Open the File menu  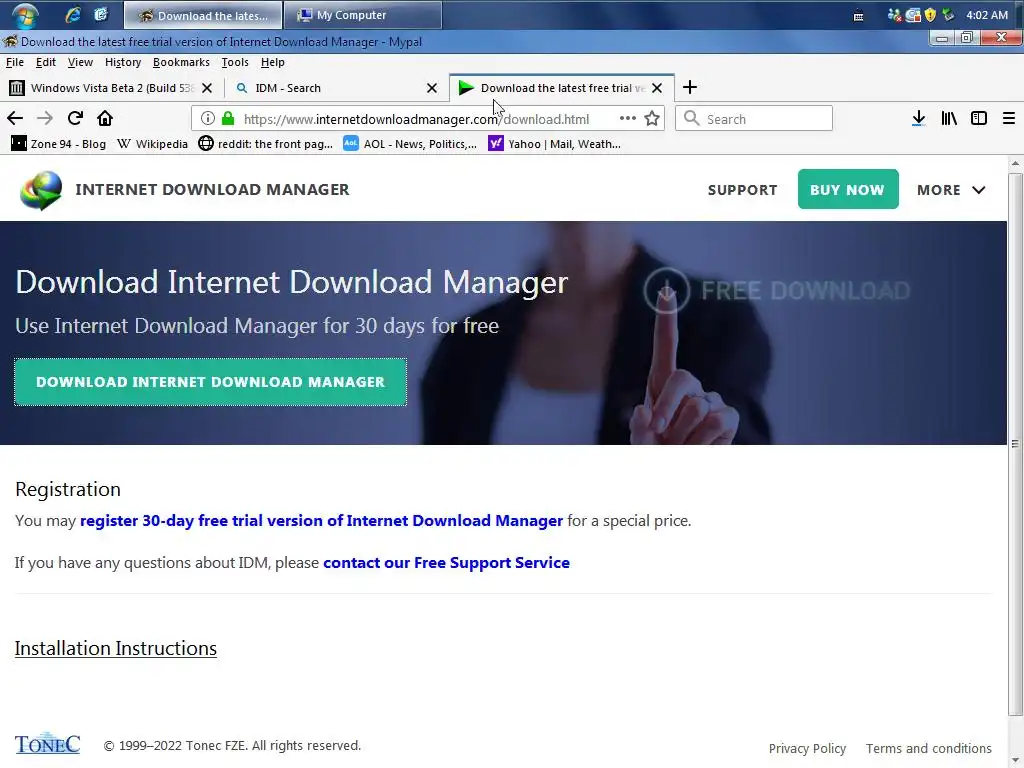14,62
